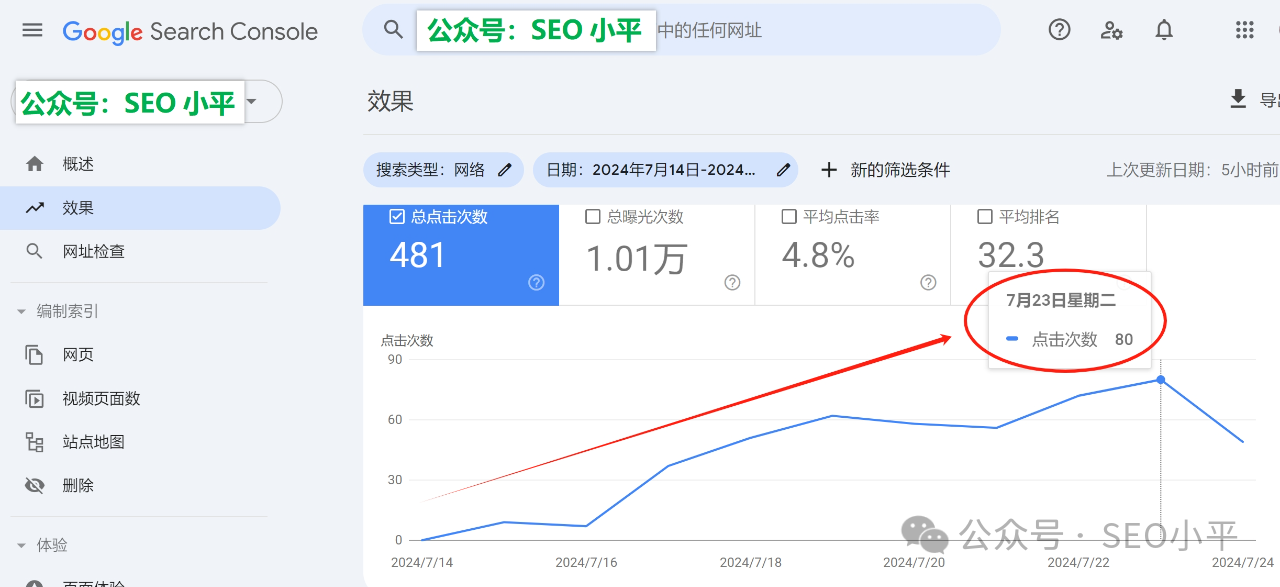Image resolution: width=1280 pixels, height=587 pixels.
Task: Click the 概述 home icon
Action: (35, 164)
